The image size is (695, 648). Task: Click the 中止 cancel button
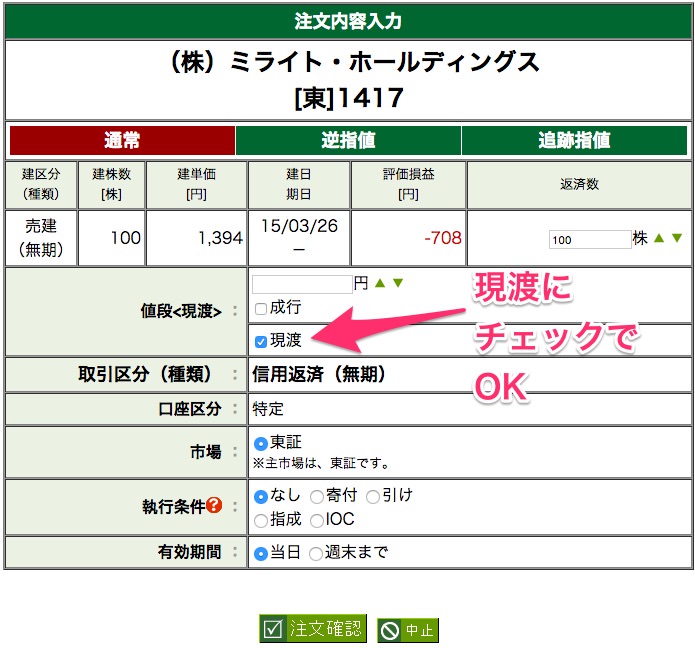(x=408, y=630)
